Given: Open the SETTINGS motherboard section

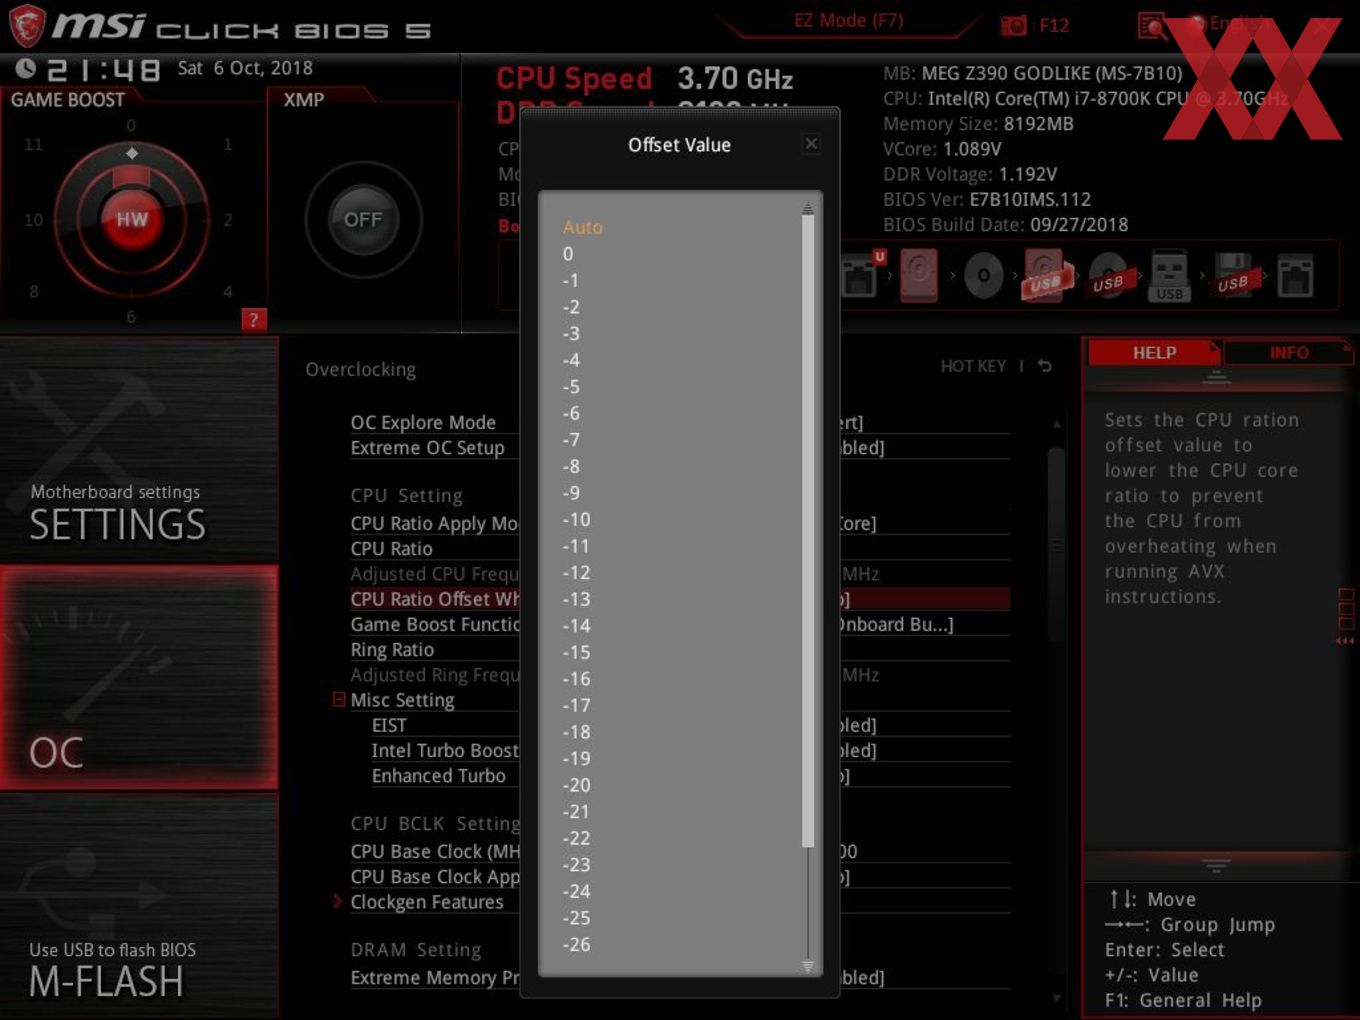Looking at the screenshot, I should (x=139, y=450).
